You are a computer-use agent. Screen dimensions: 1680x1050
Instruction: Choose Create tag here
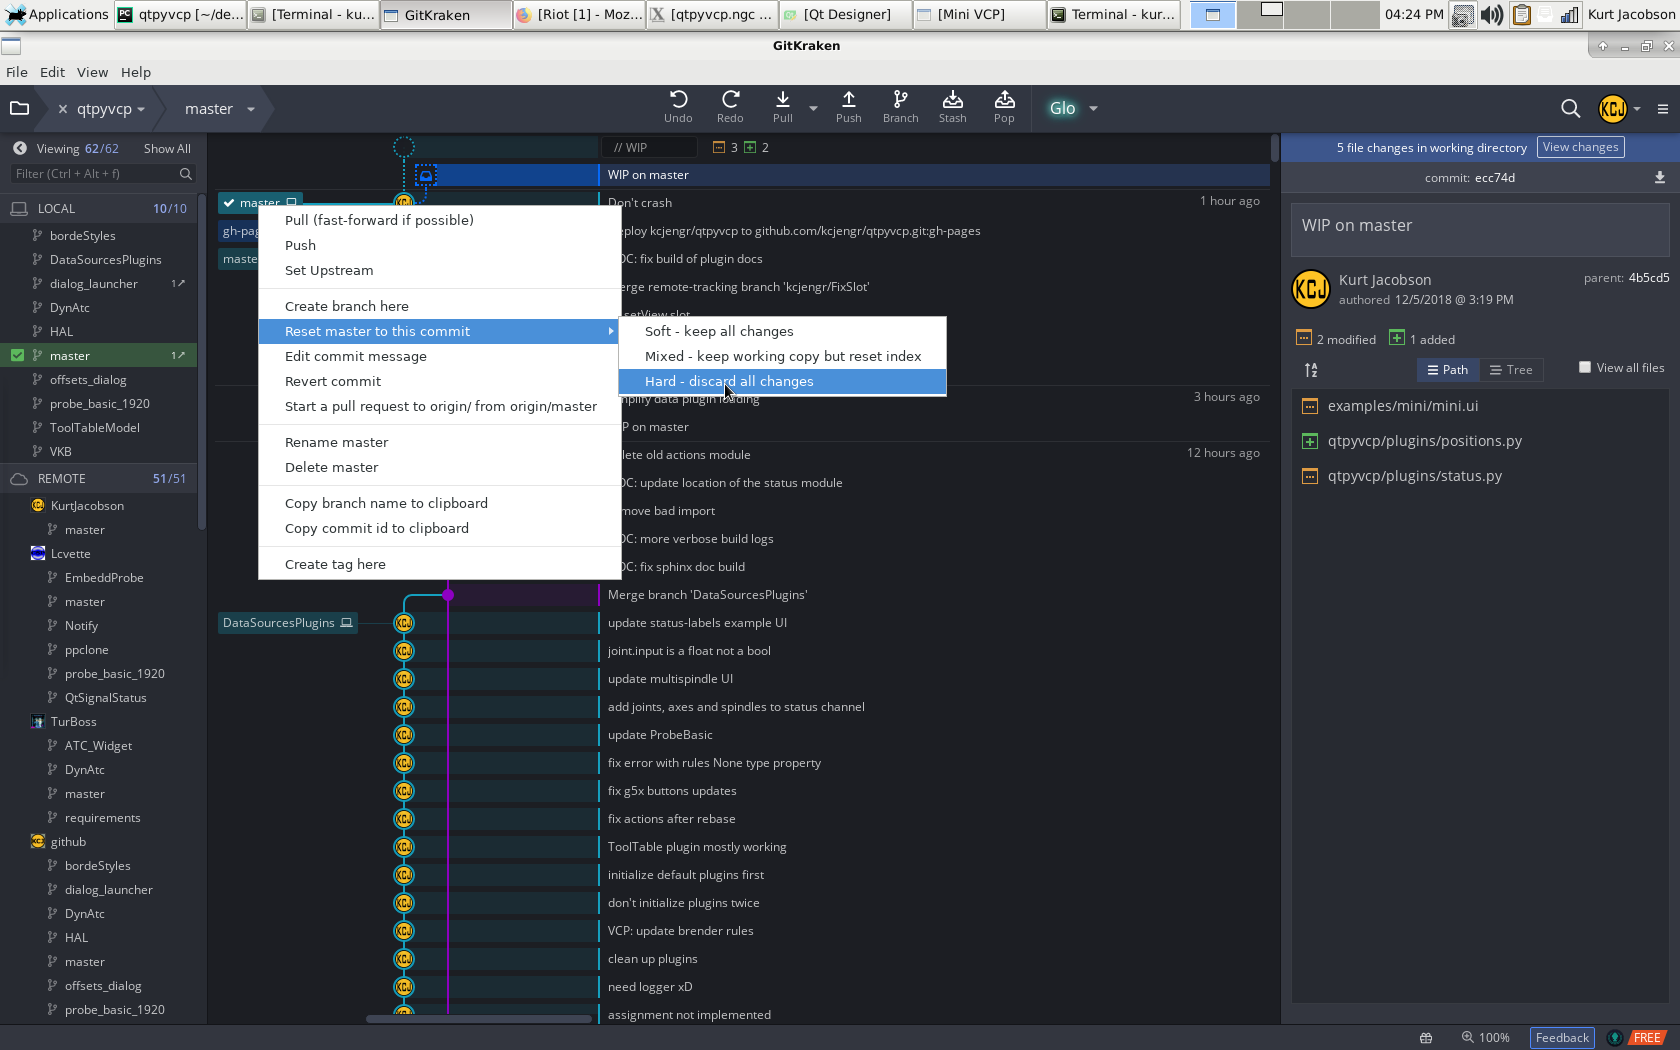[439, 564]
